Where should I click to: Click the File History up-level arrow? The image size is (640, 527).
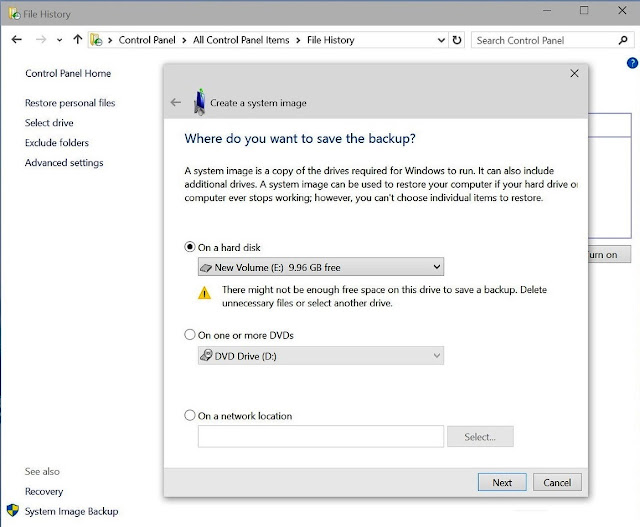point(77,40)
